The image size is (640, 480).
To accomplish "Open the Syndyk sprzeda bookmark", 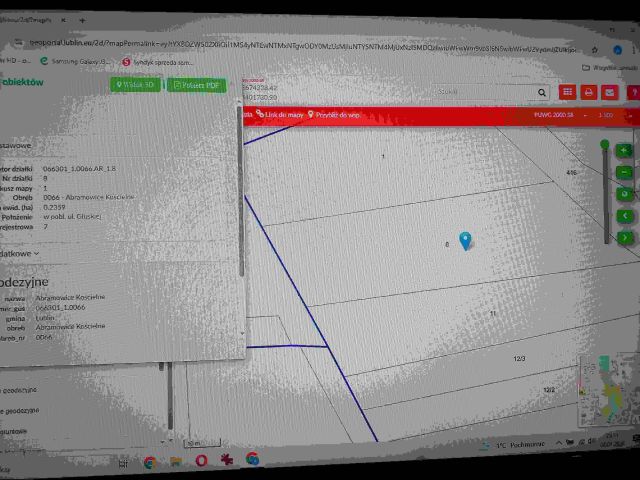I will (x=158, y=62).
